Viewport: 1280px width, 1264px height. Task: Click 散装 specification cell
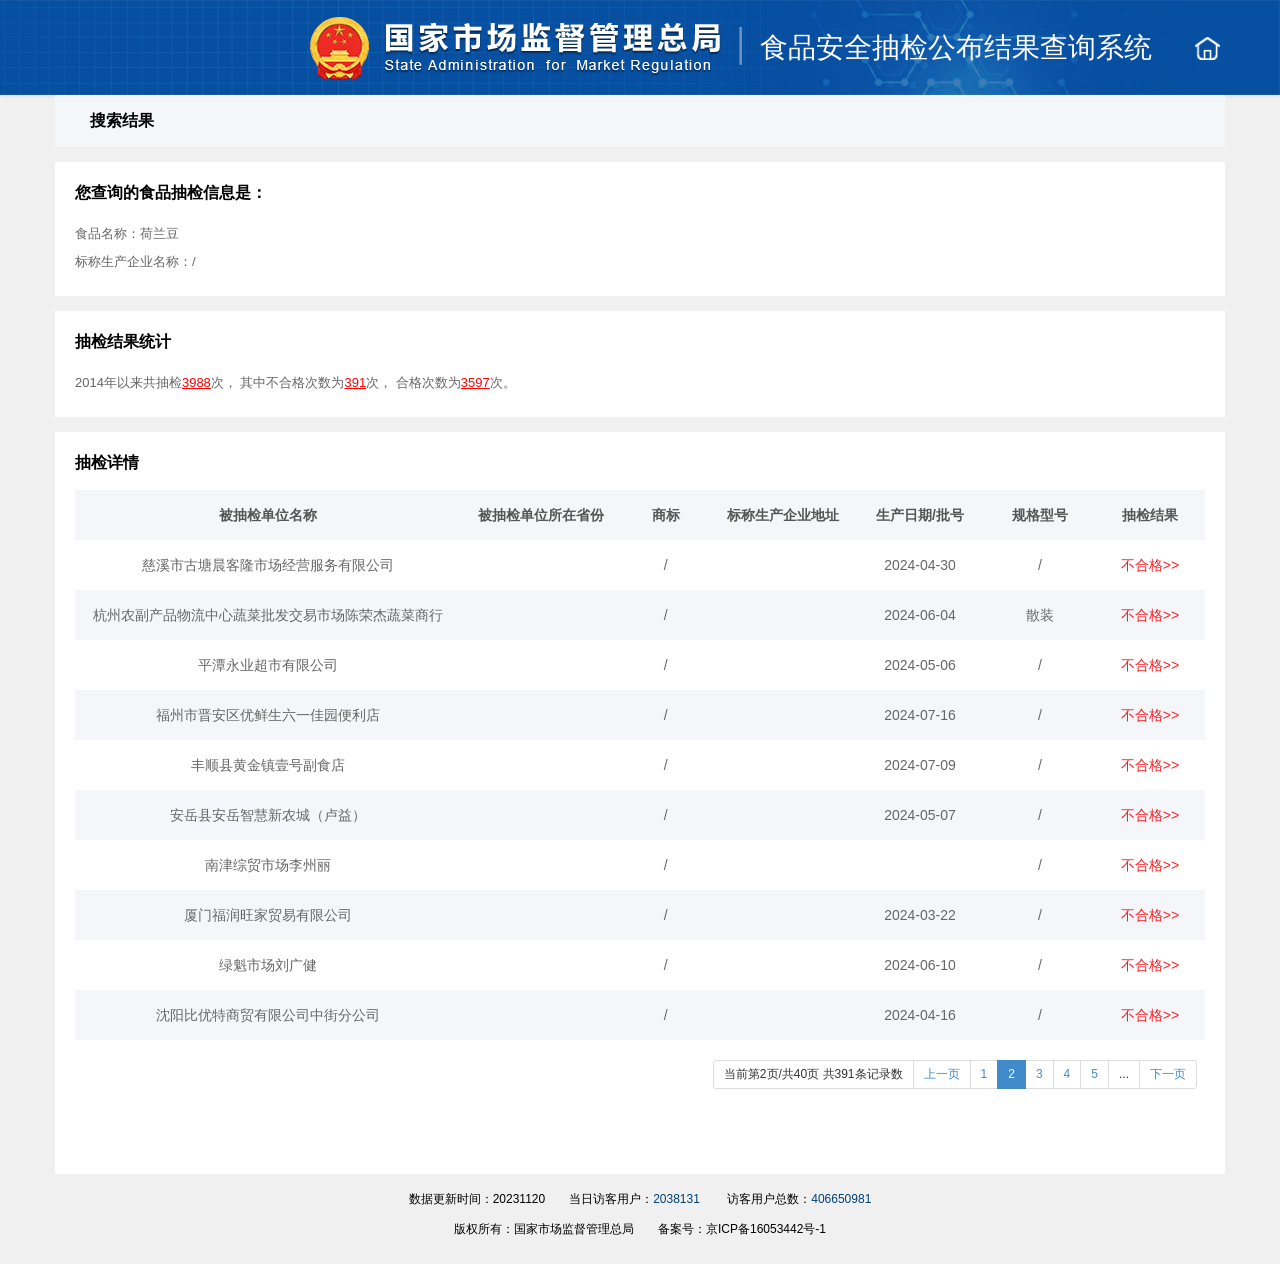[1040, 615]
